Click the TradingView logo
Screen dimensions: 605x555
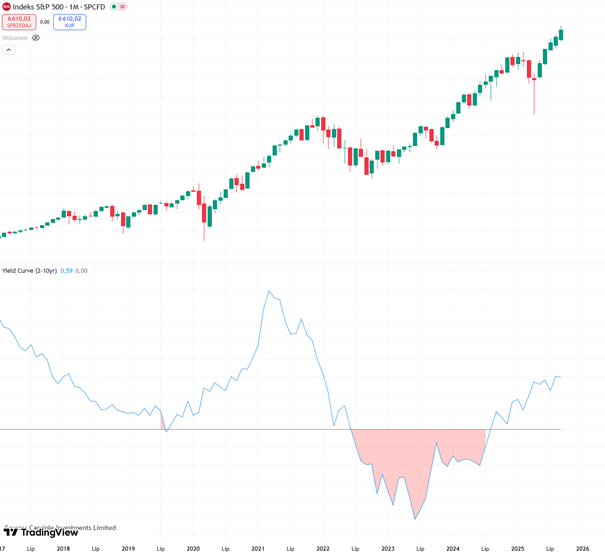coord(41,532)
